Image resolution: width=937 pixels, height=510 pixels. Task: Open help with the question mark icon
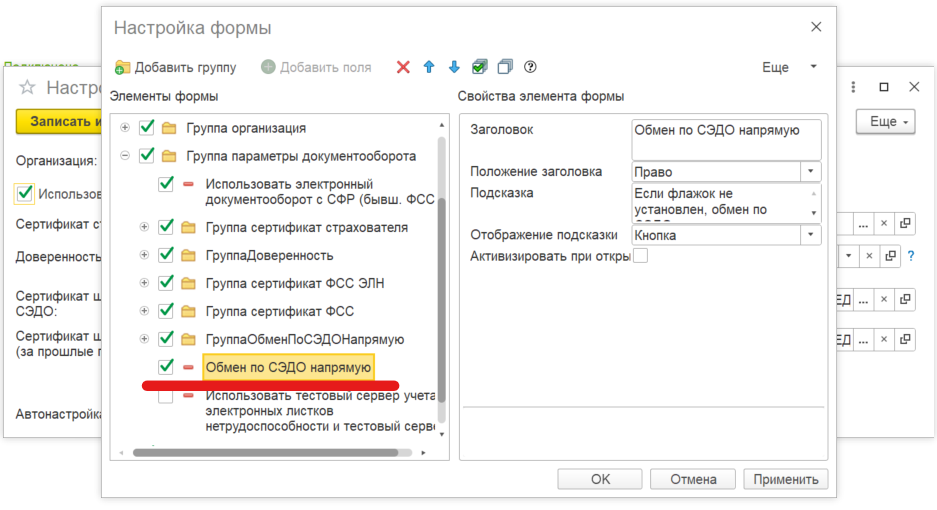pyautogui.click(x=530, y=67)
